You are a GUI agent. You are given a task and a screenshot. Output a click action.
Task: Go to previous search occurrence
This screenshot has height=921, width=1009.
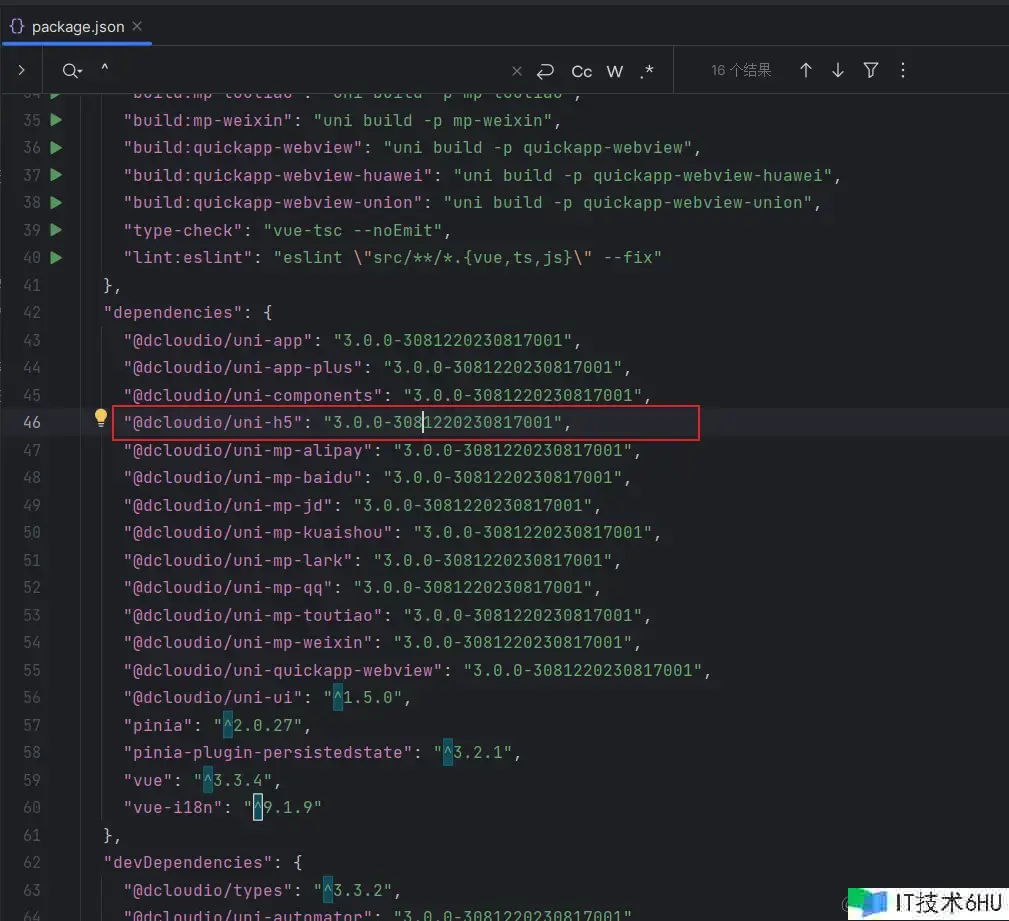click(806, 70)
